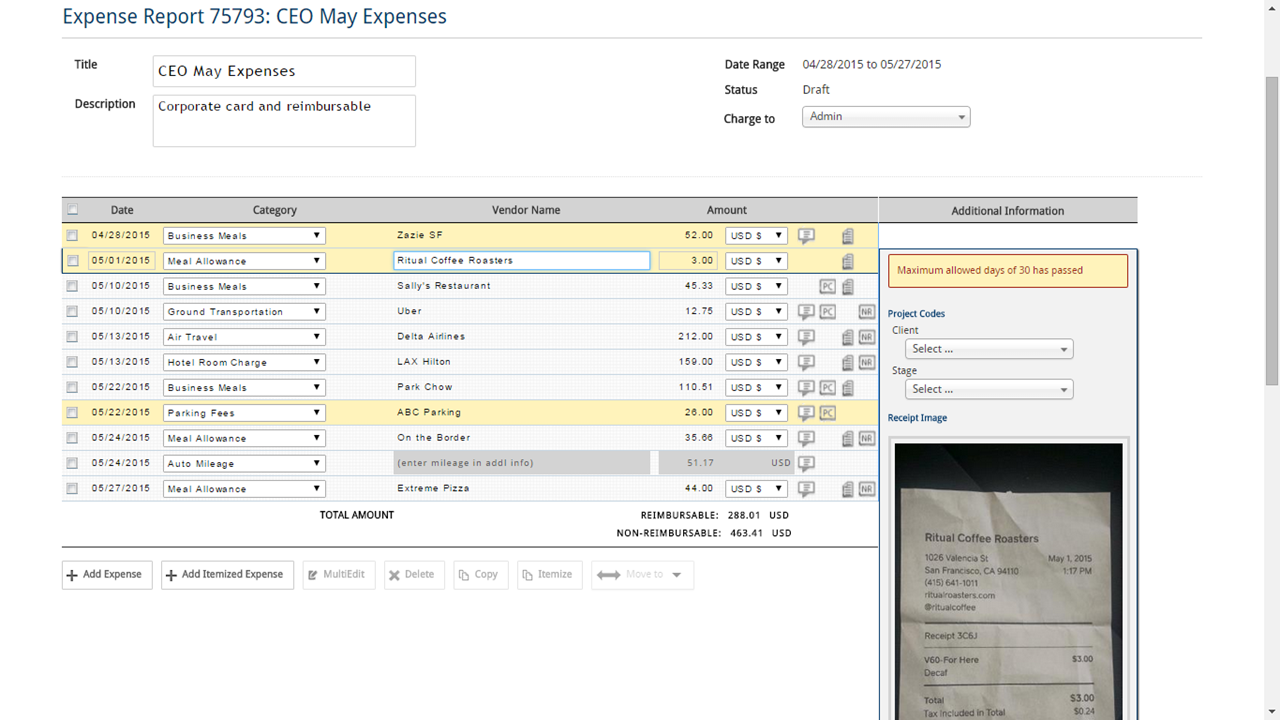Screen dimensions: 1280x720
Task: Click the PC icon on the Sally's Restaurant row
Action: pos(827,287)
